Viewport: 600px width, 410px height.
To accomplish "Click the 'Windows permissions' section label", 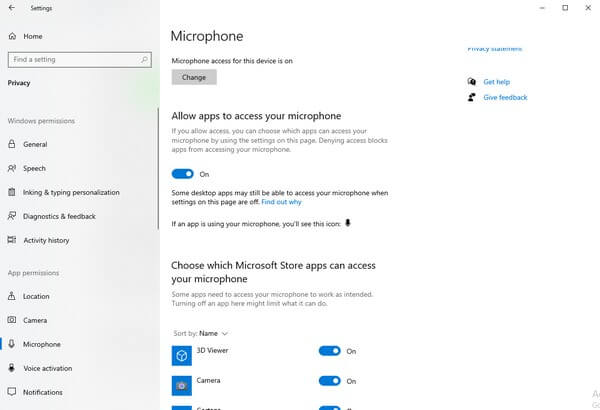I will point(41,121).
